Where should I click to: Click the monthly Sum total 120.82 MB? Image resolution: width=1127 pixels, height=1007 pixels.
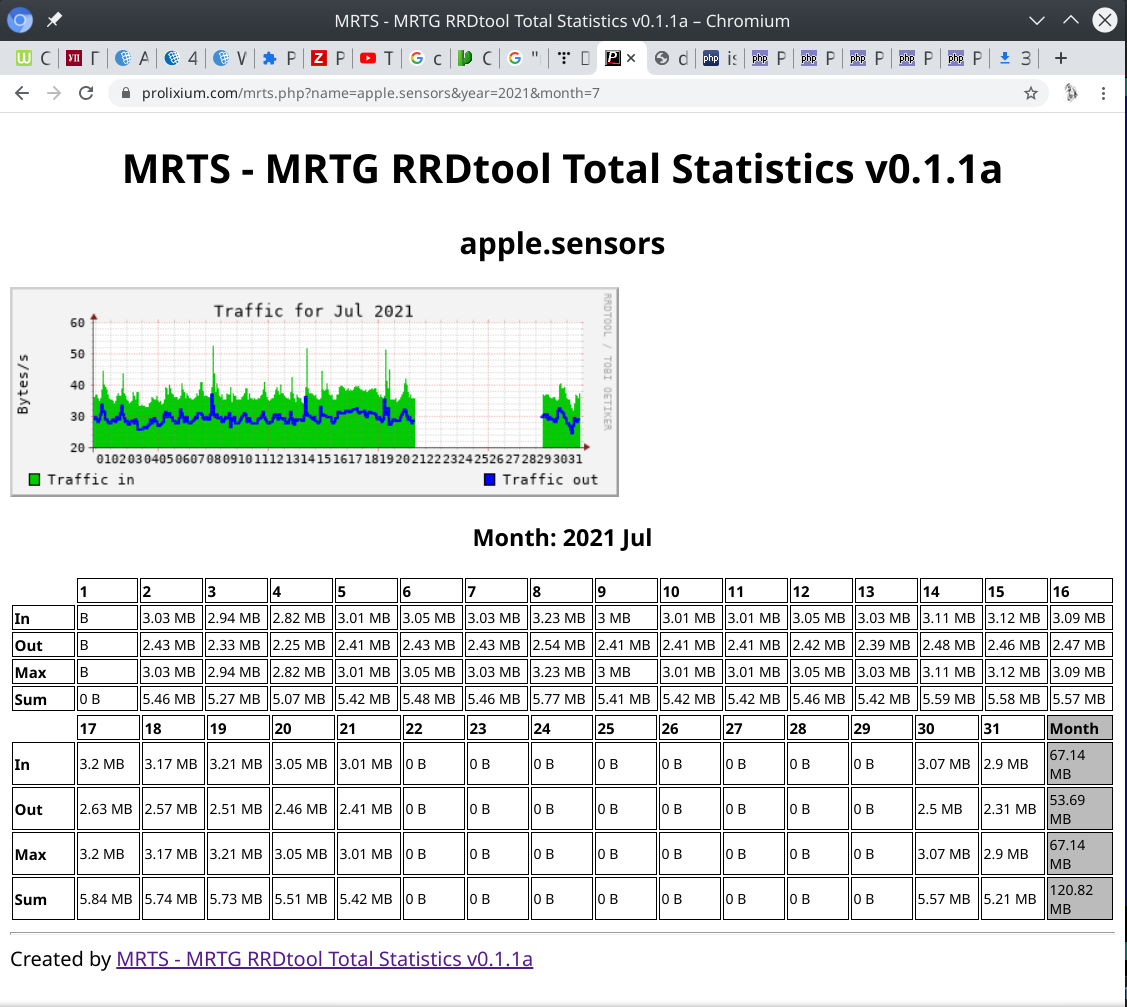pos(1080,899)
